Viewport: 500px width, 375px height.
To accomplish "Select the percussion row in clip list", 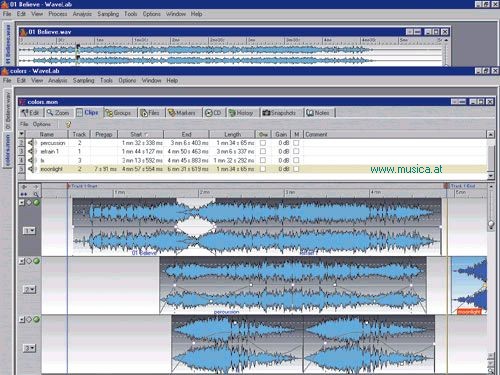I will coord(256,143).
